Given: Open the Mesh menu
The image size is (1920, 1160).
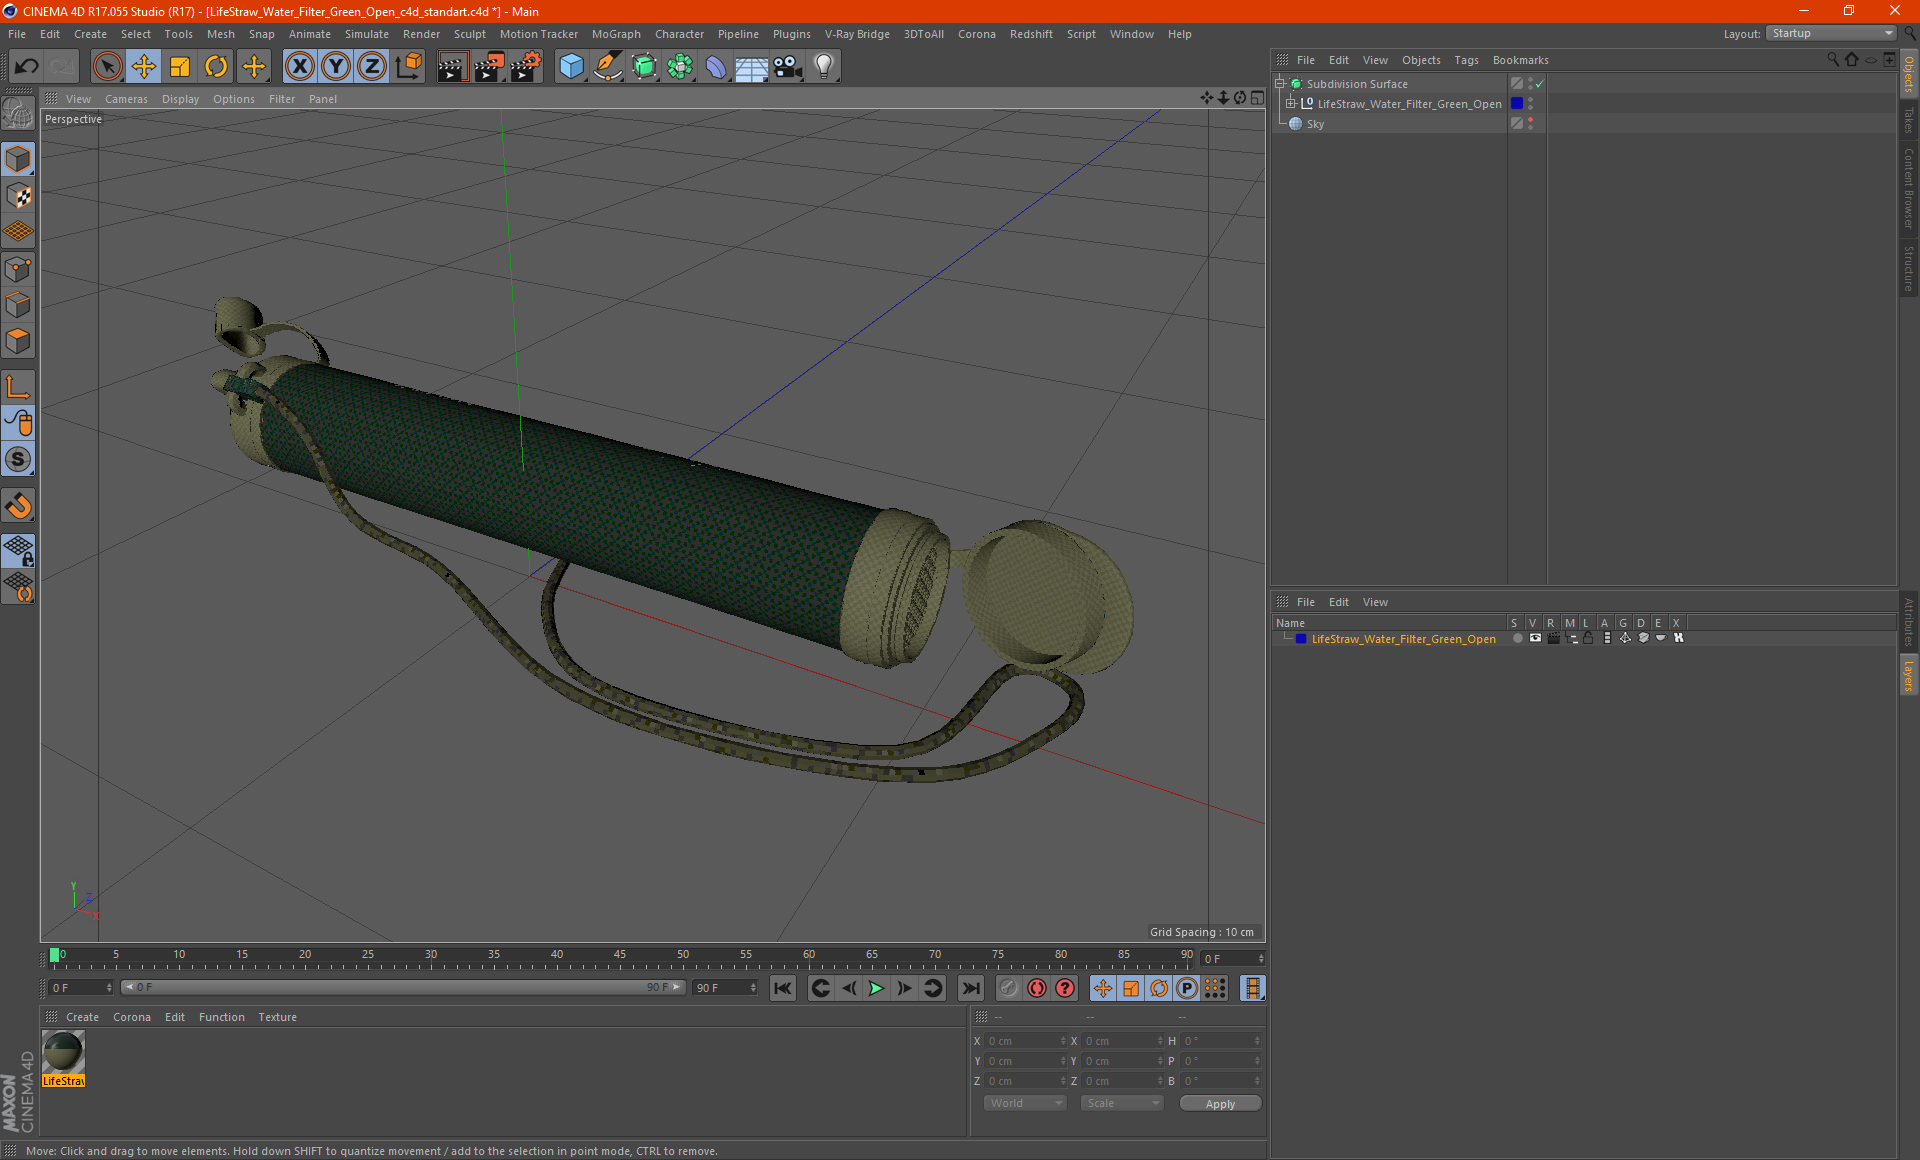Looking at the screenshot, I should (220, 34).
